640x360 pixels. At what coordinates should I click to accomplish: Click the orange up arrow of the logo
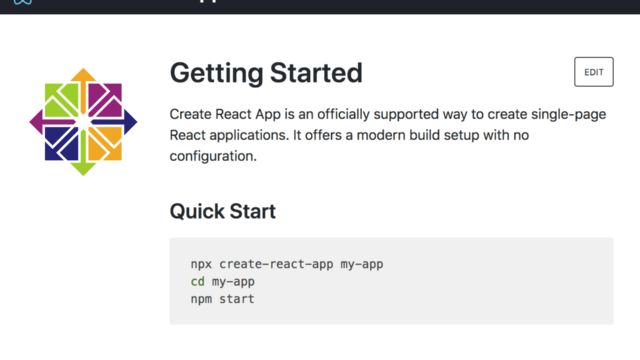83,88
